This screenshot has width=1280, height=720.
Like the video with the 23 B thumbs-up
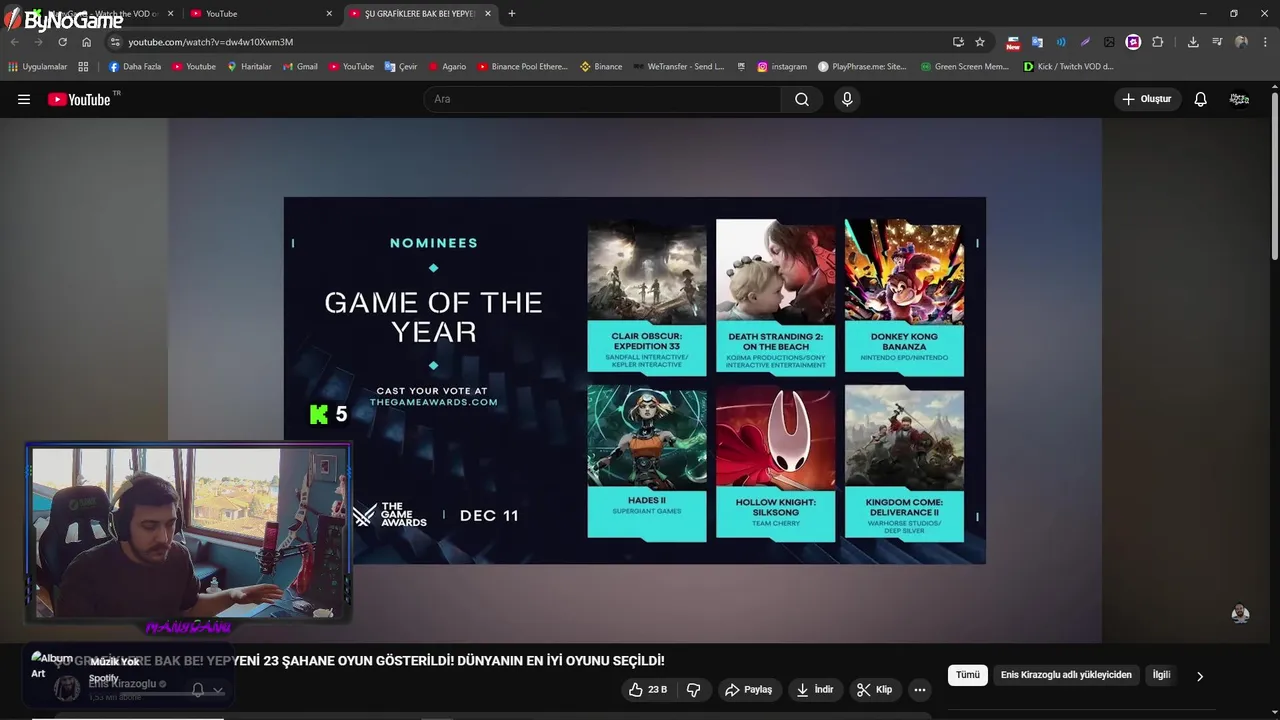(648, 690)
